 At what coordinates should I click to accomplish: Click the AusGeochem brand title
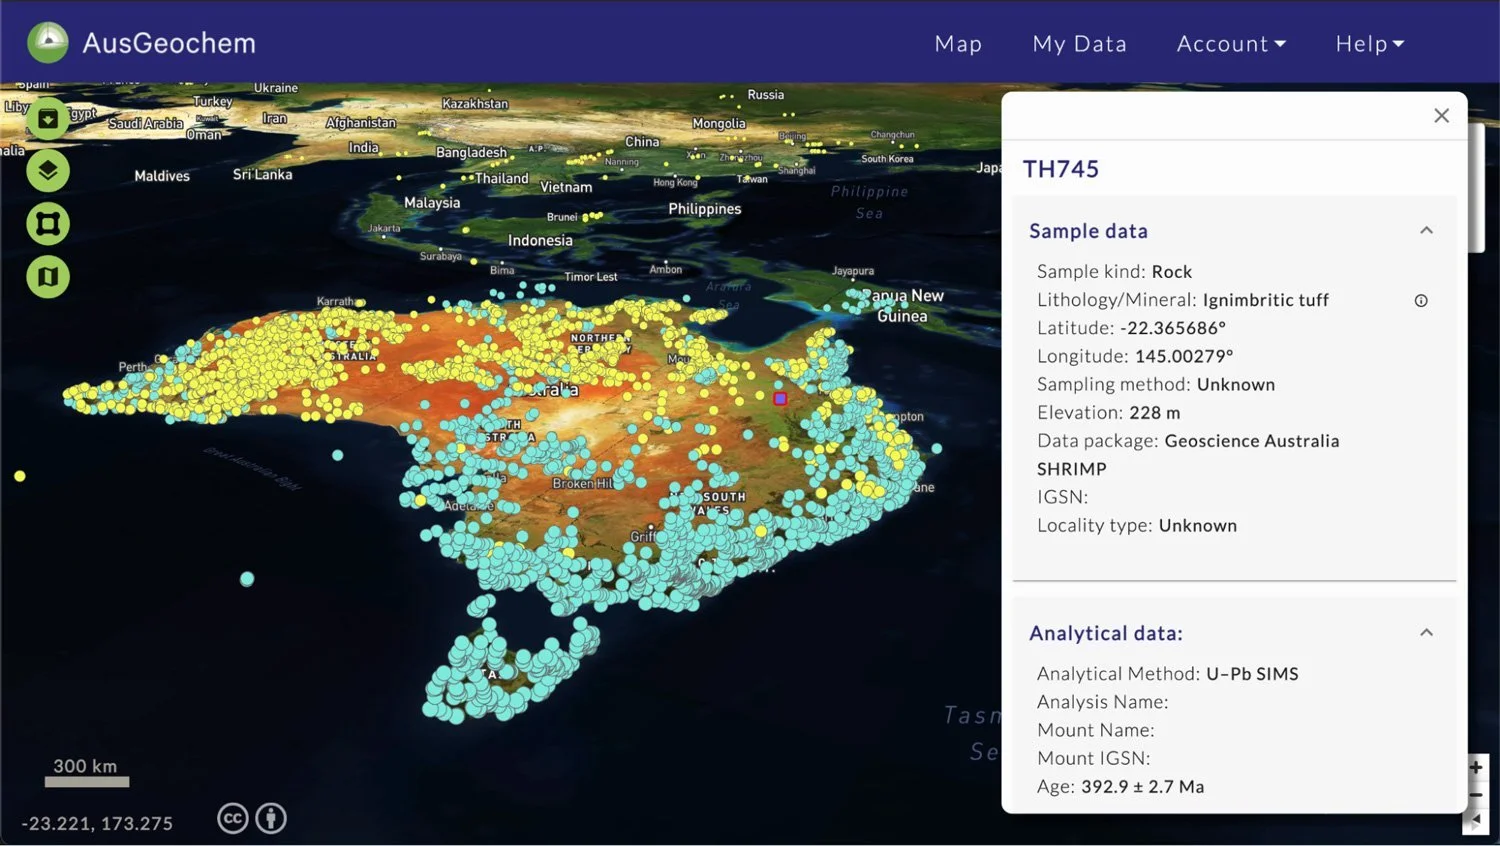click(169, 43)
